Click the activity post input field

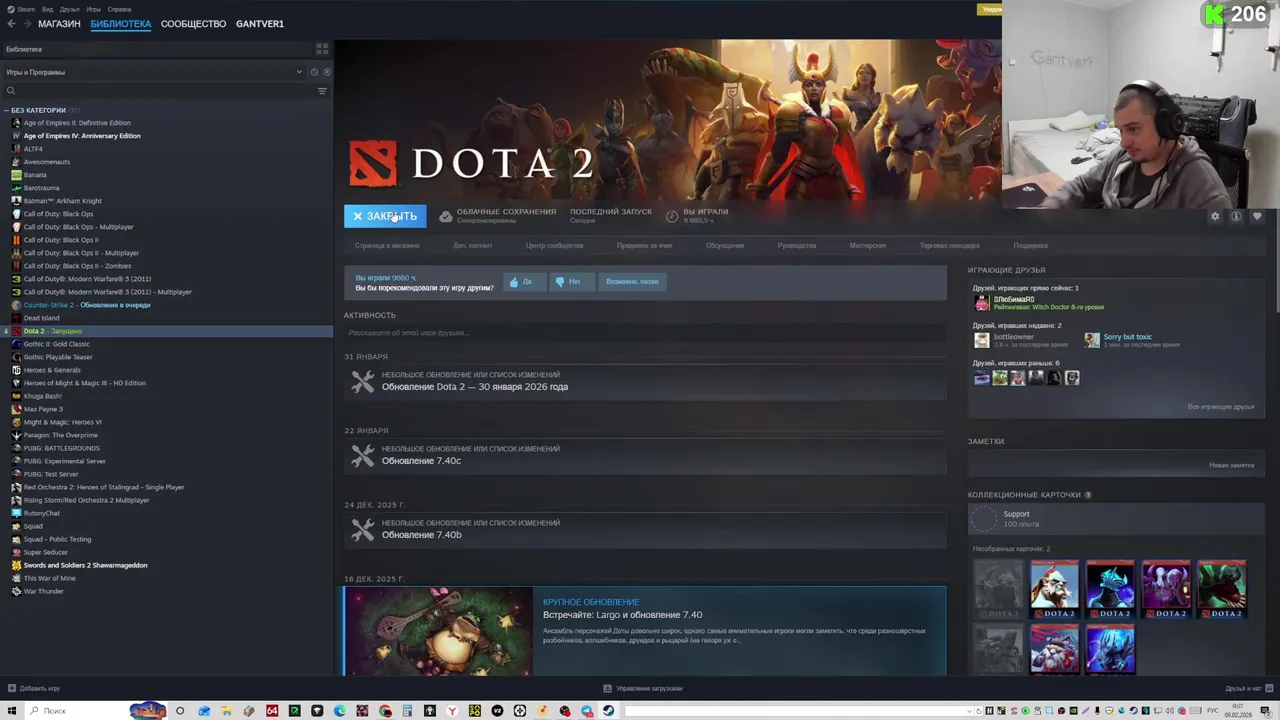click(x=645, y=332)
